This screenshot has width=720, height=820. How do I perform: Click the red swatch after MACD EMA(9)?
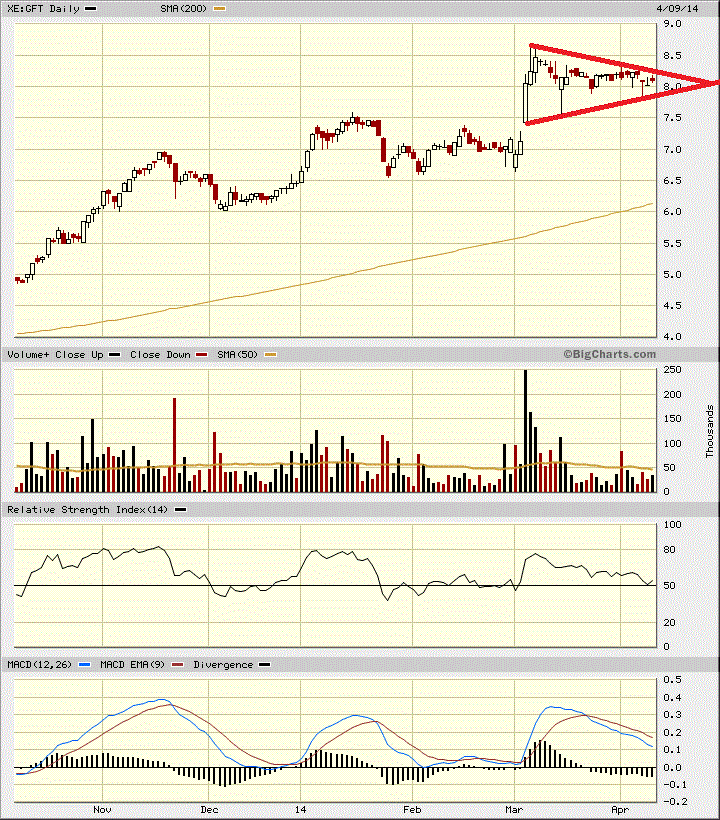tap(178, 665)
